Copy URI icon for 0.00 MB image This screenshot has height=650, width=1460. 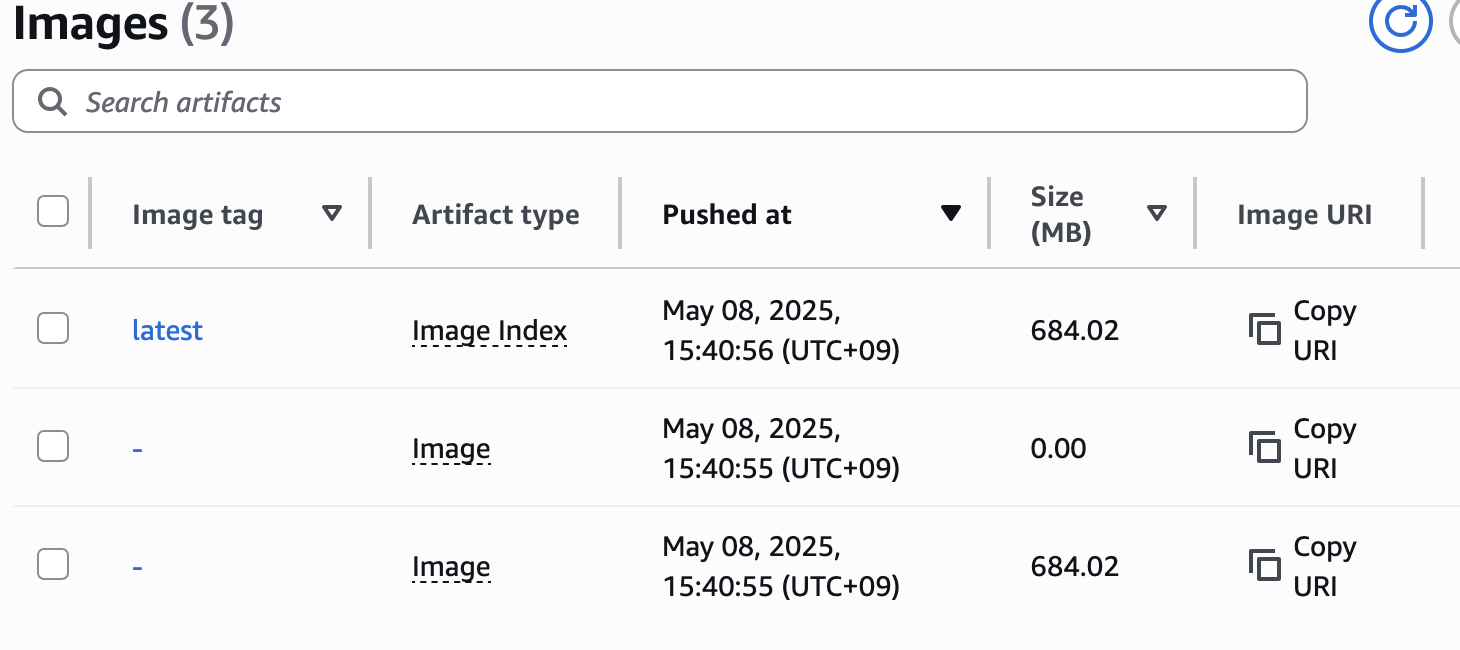(x=1265, y=447)
